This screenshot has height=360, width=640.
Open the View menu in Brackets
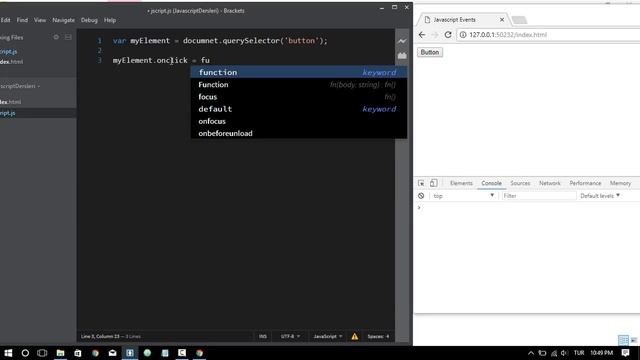click(x=40, y=20)
